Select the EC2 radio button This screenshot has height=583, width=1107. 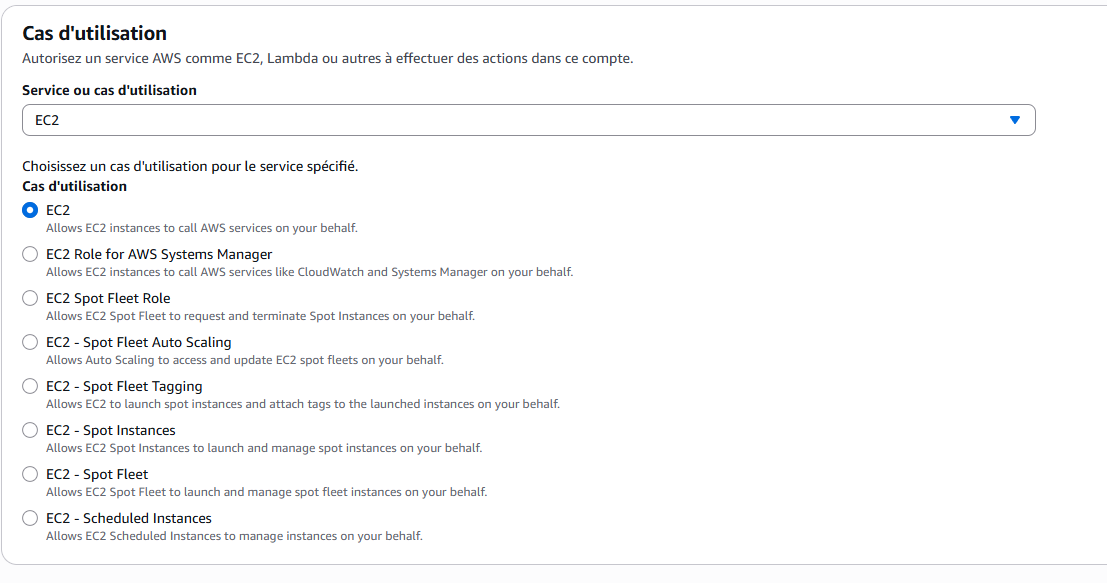pyautogui.click(x=30, y=210)
